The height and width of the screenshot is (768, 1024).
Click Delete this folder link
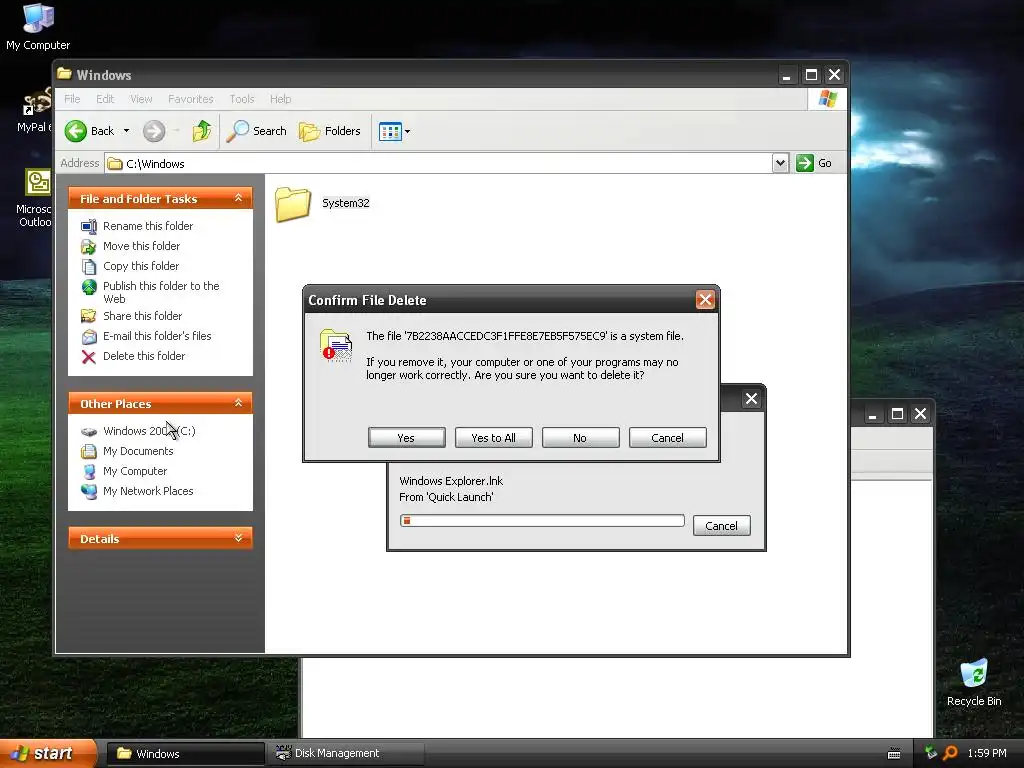[144, 357]
